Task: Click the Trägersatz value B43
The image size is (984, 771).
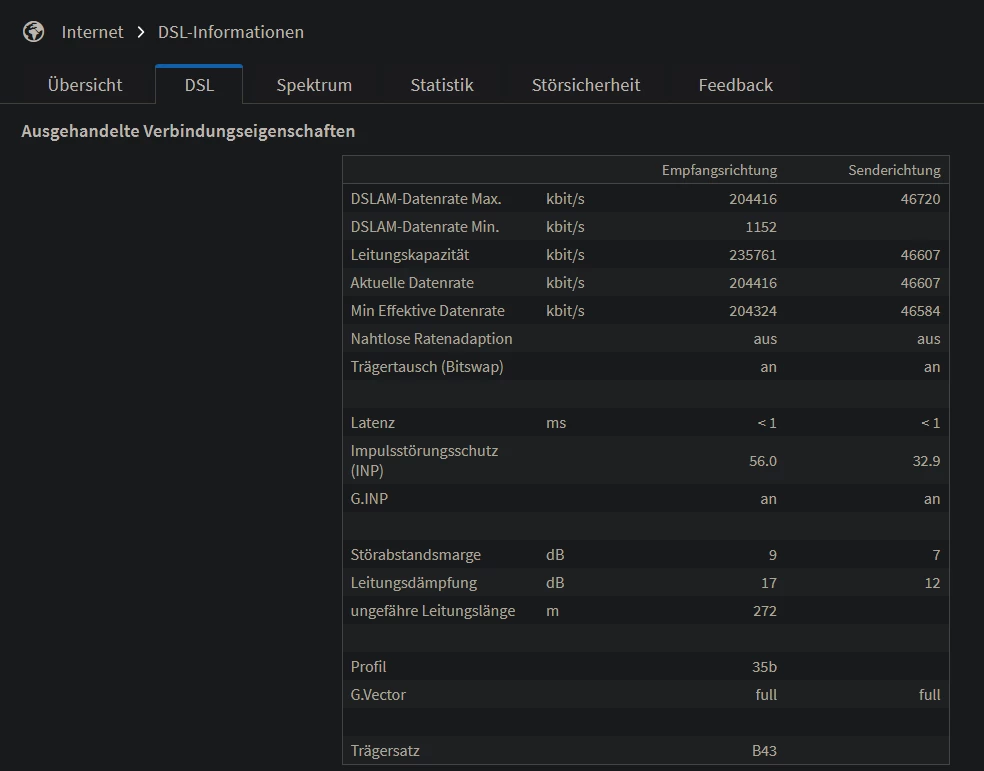Action: pyautogui.click(x=765, y=751)
